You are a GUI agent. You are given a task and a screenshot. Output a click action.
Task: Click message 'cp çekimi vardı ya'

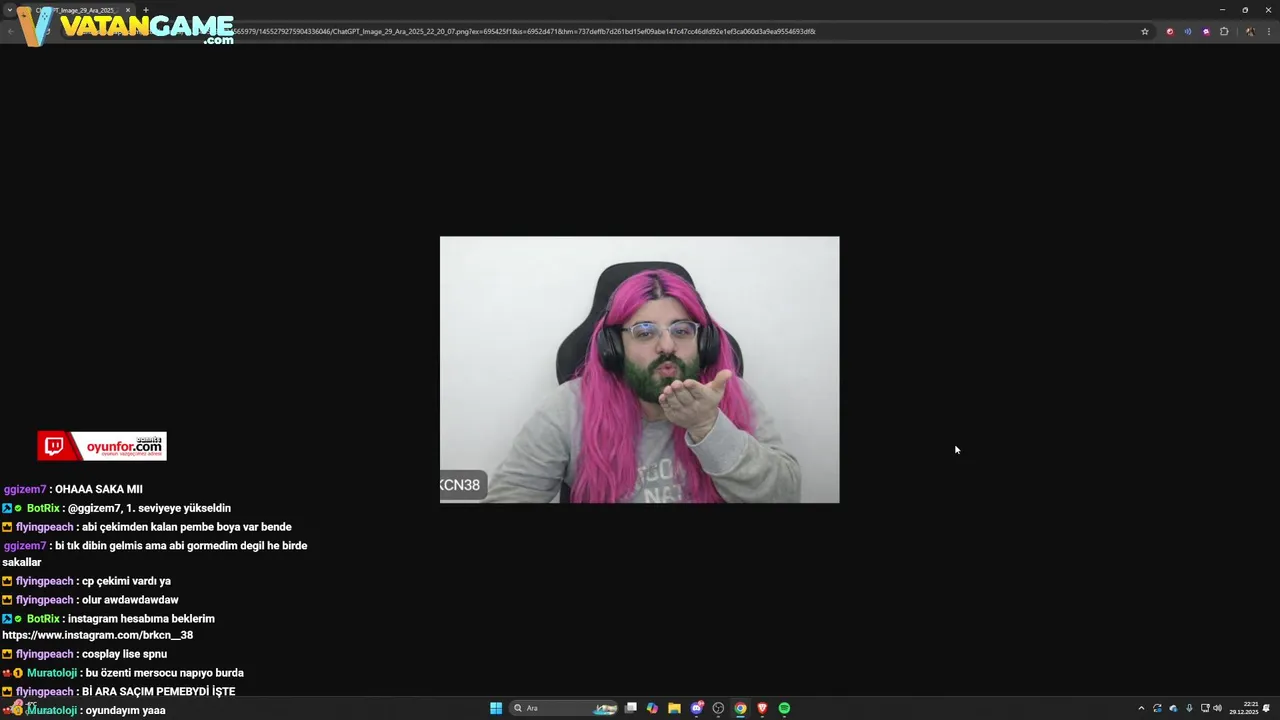[126, 581]
